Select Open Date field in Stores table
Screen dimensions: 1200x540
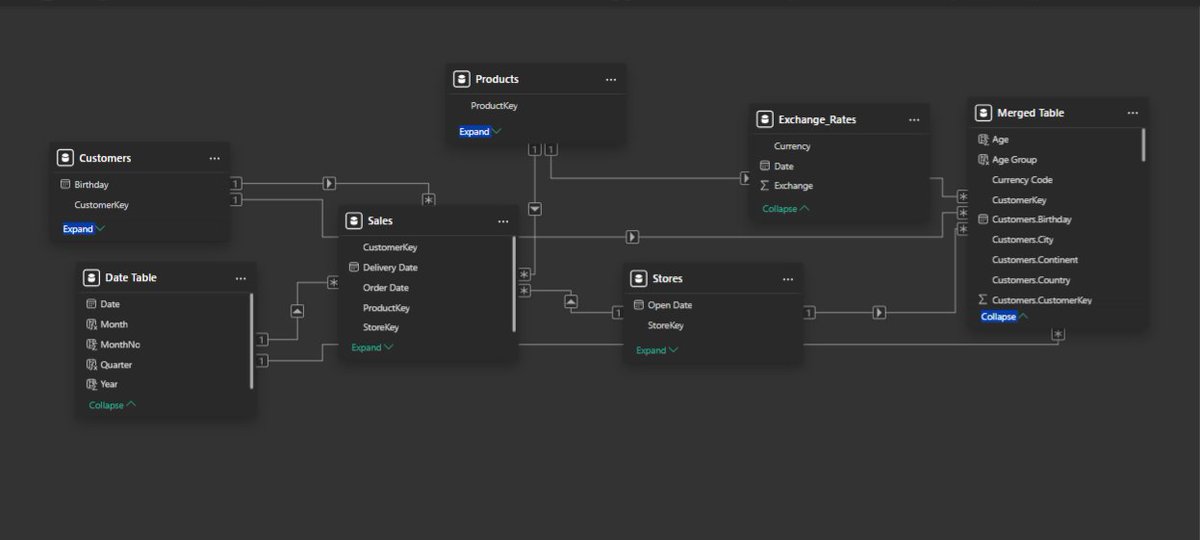tap(670, 305)
